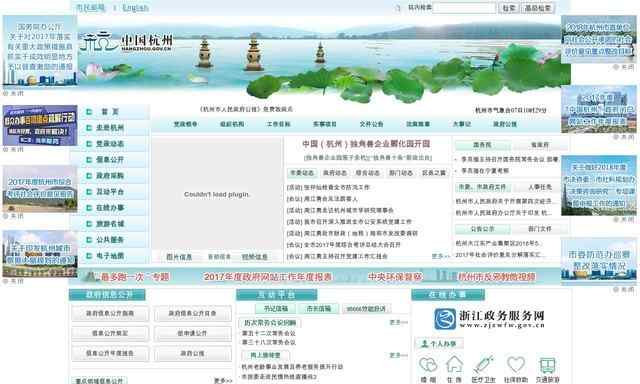Open the 2017年度政府网站工作年度报表 link
The image size is (640, 384).
(x=268, y=277)
